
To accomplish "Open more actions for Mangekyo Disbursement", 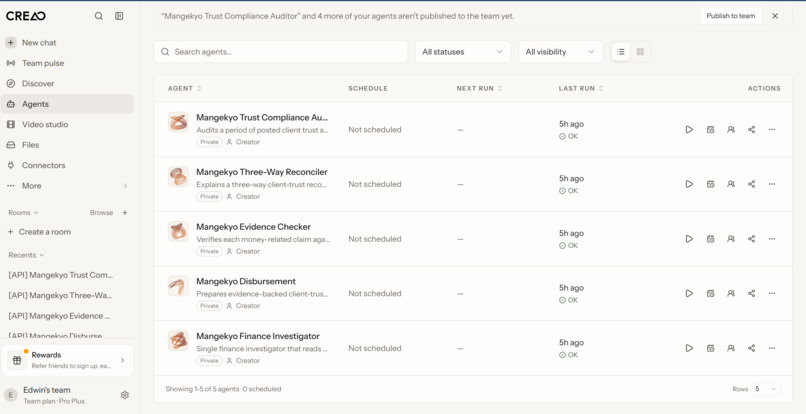I will click(772, 294).
